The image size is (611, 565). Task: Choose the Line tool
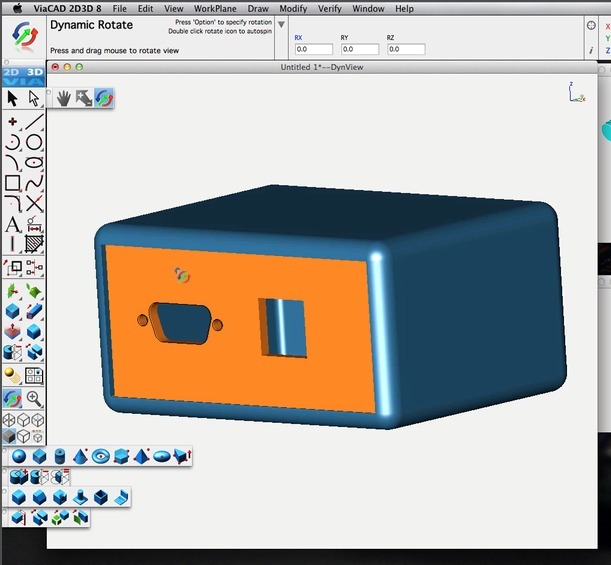click(34, 122)
